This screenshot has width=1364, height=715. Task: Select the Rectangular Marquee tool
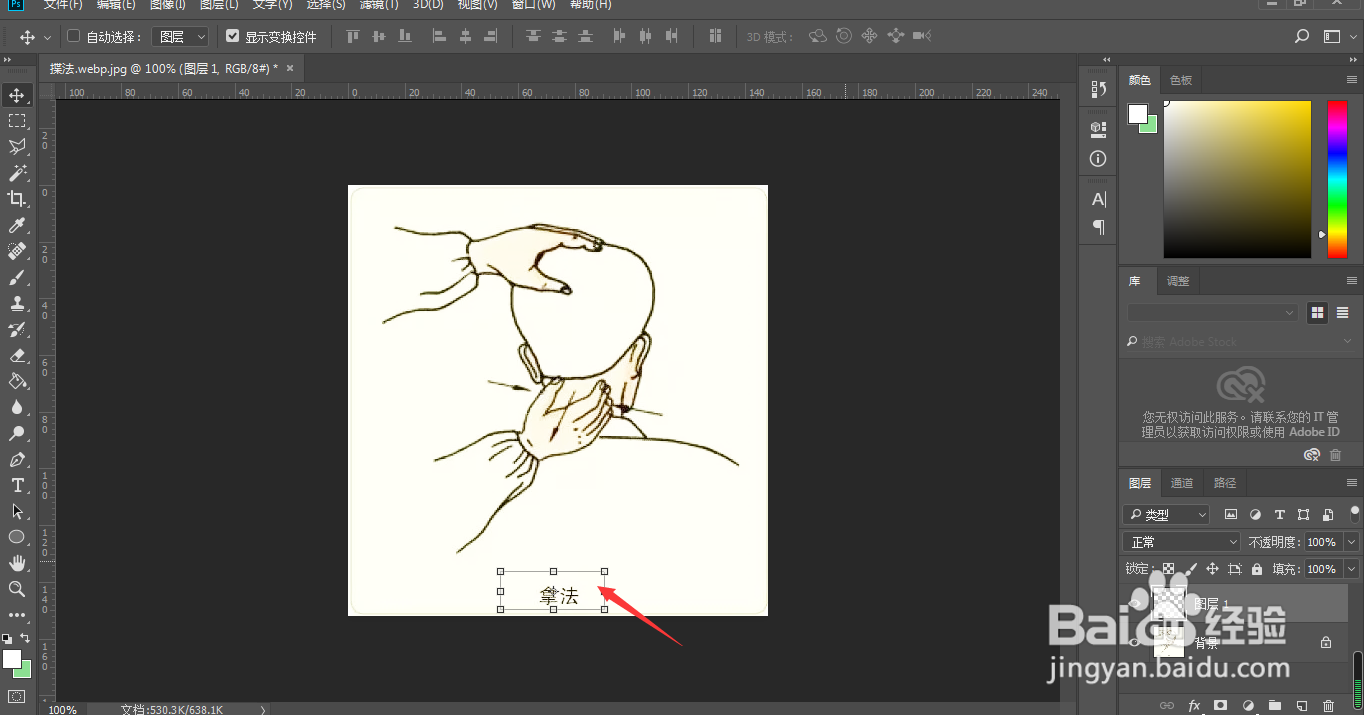pyautogui.click(x=17, y=121)
